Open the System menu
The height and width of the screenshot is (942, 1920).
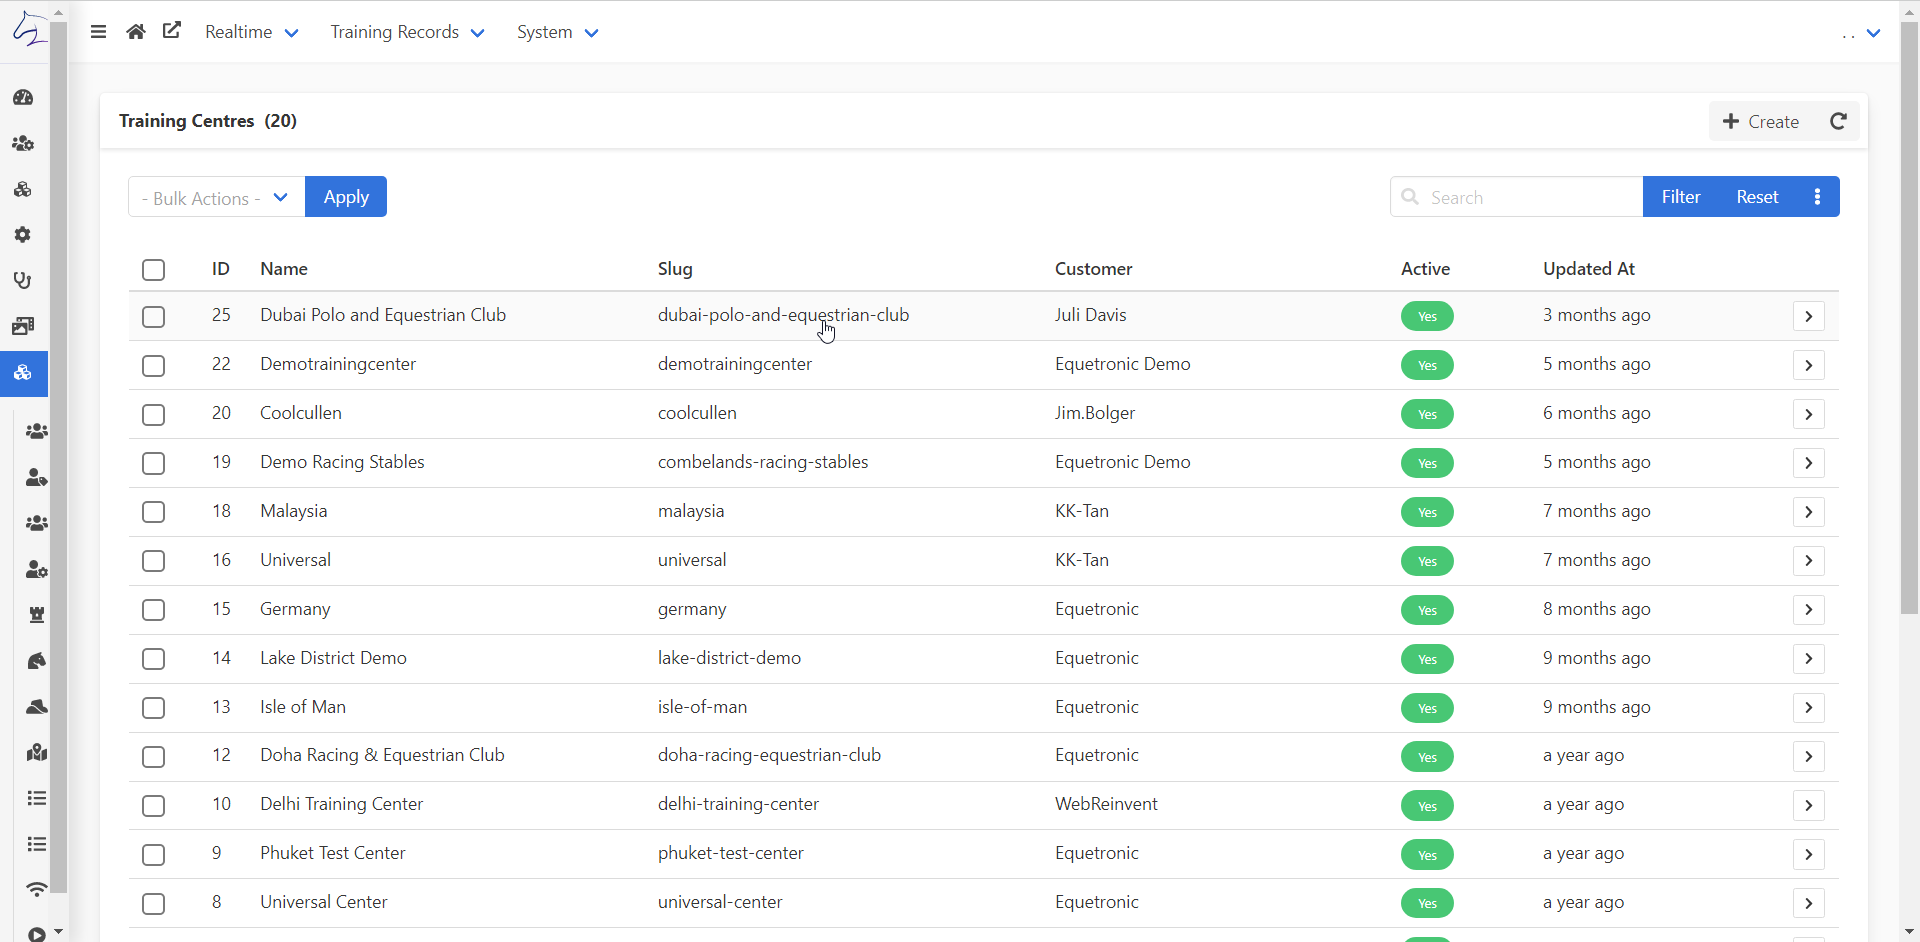[x=556, y=31]
